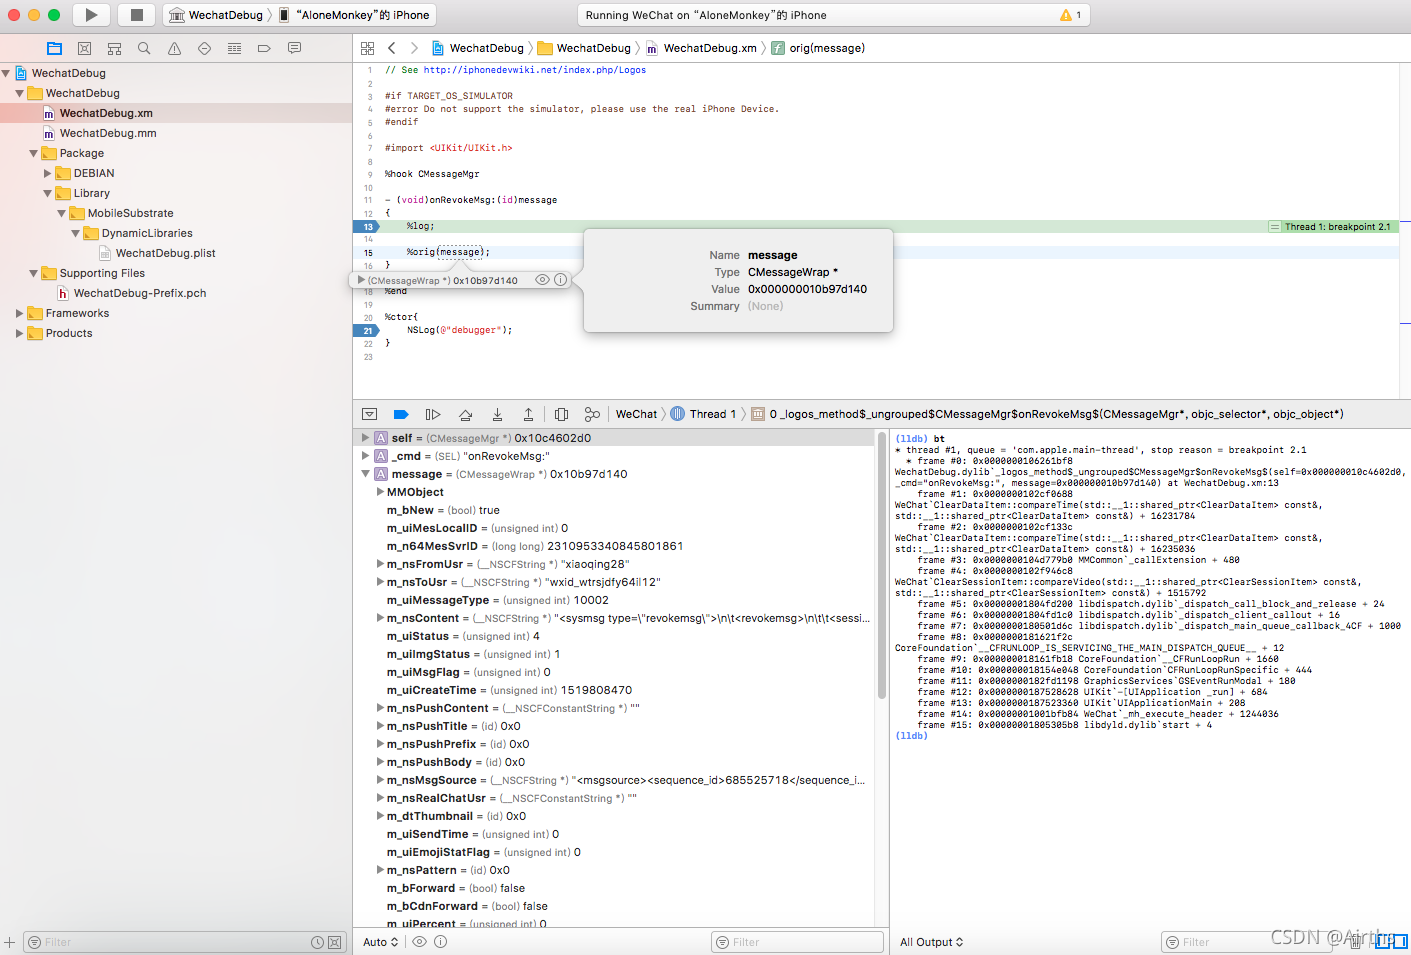The image size is (1411, 955).
Task: Open the Auto variables scope dropdown
Action: [x=381, y=942]
